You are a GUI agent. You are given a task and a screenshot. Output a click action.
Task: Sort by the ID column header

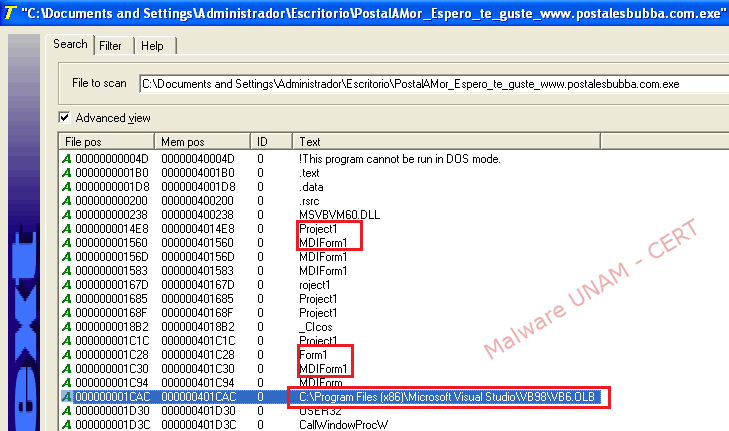(x=272, y=141)
